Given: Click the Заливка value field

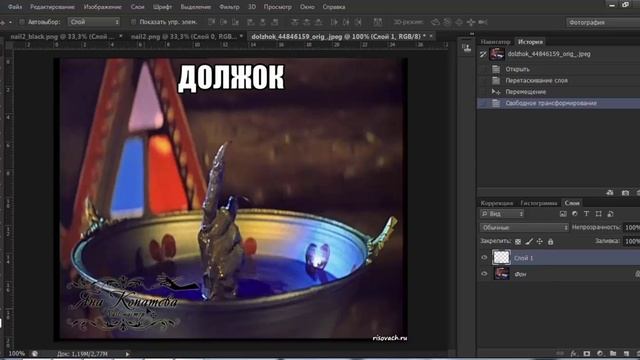Looking at the screenshot, I should click(631, 242).
